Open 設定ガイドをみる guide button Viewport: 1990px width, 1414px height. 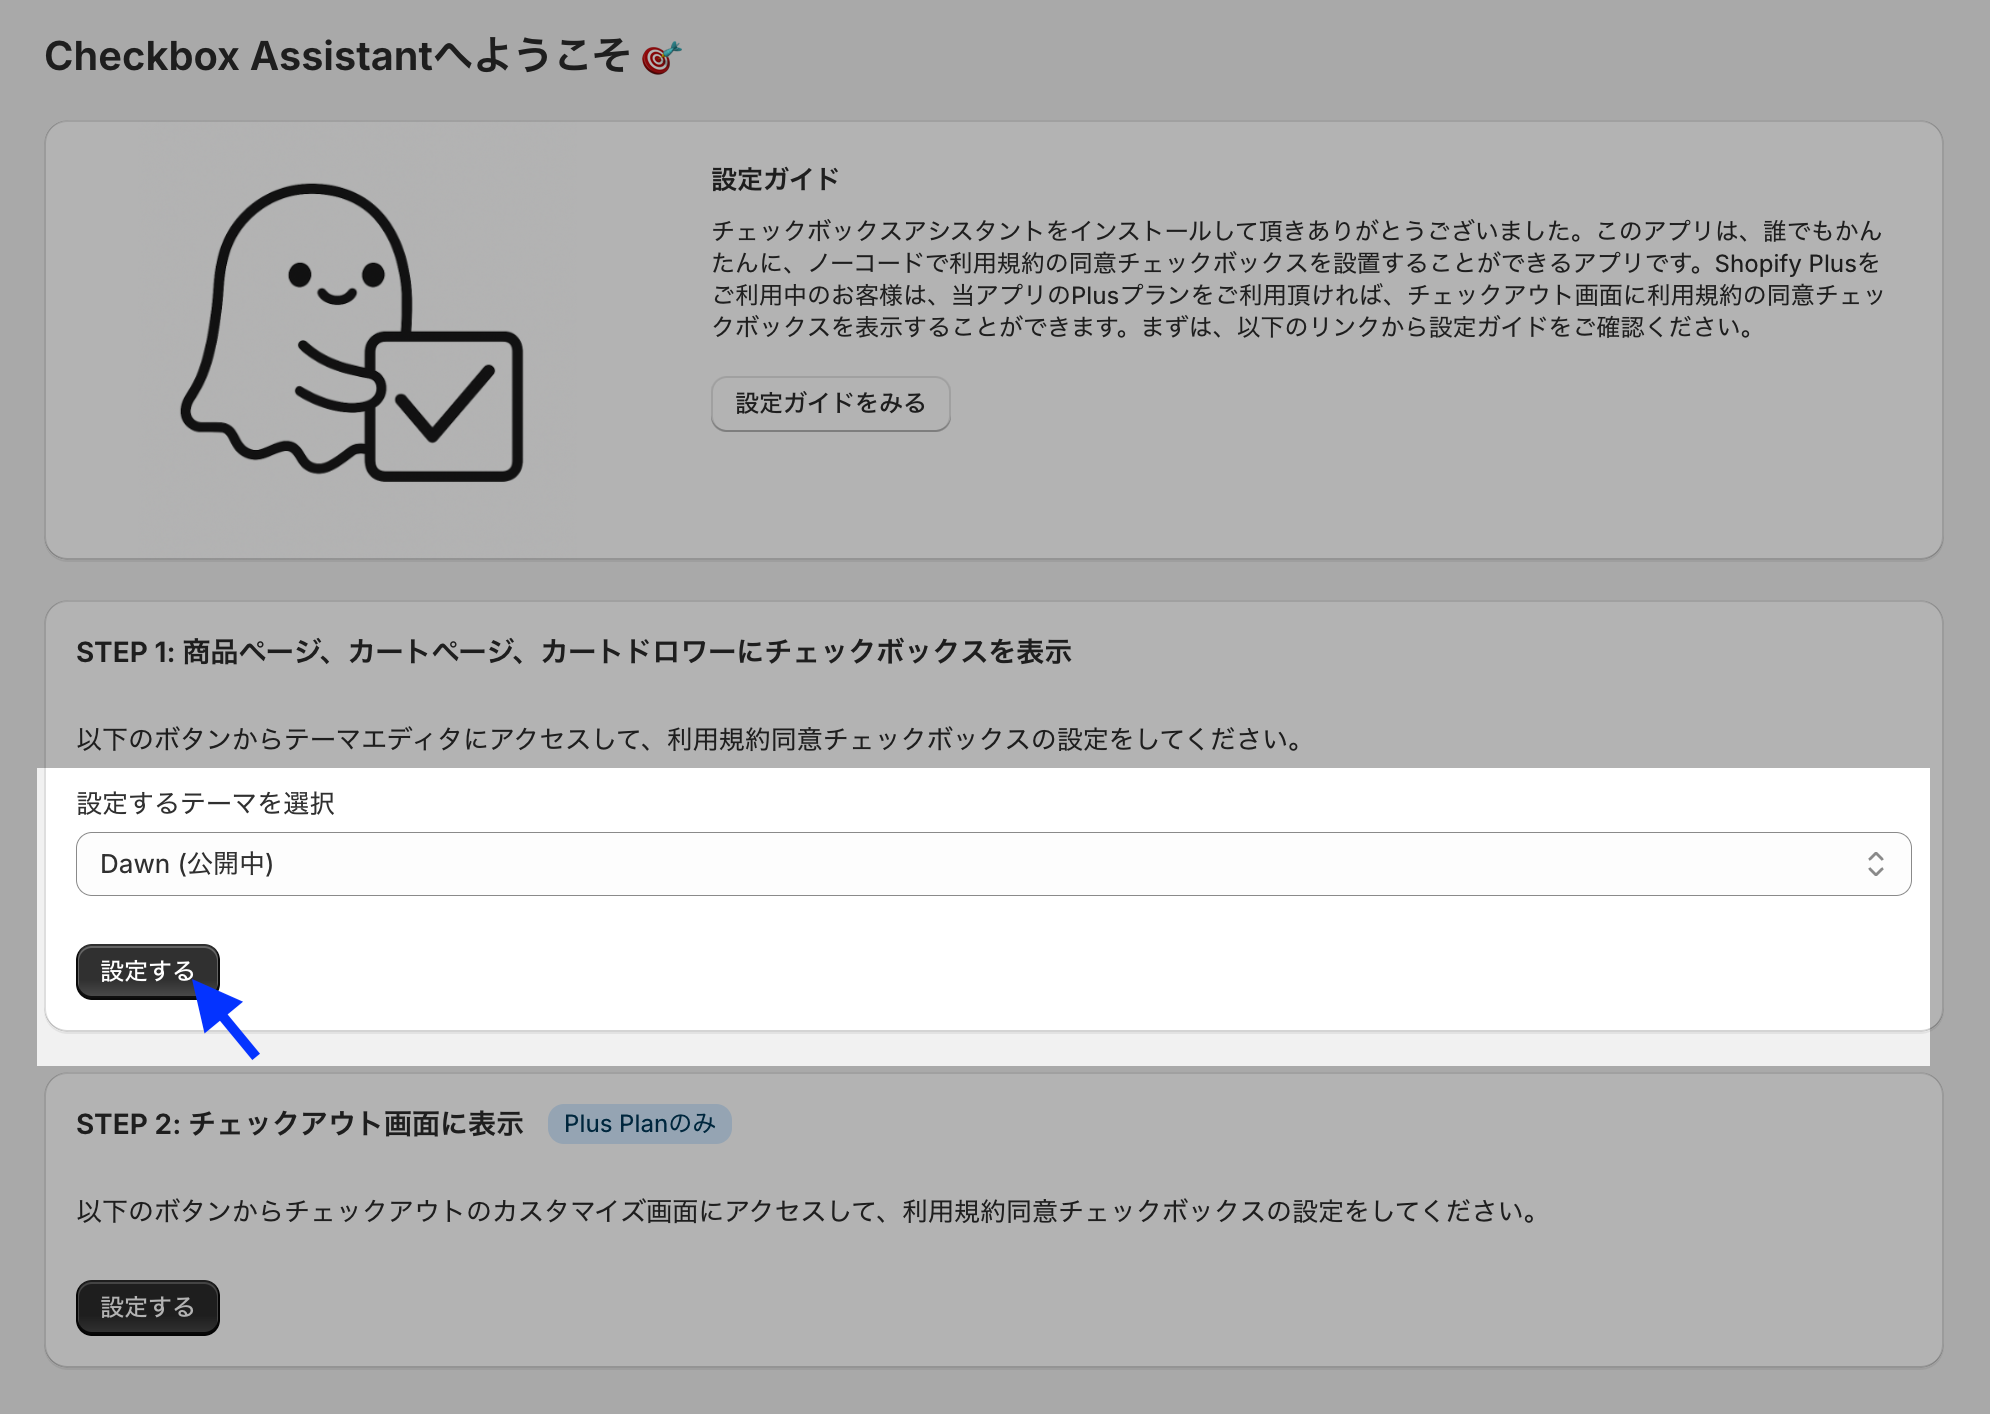coord(830,403)
